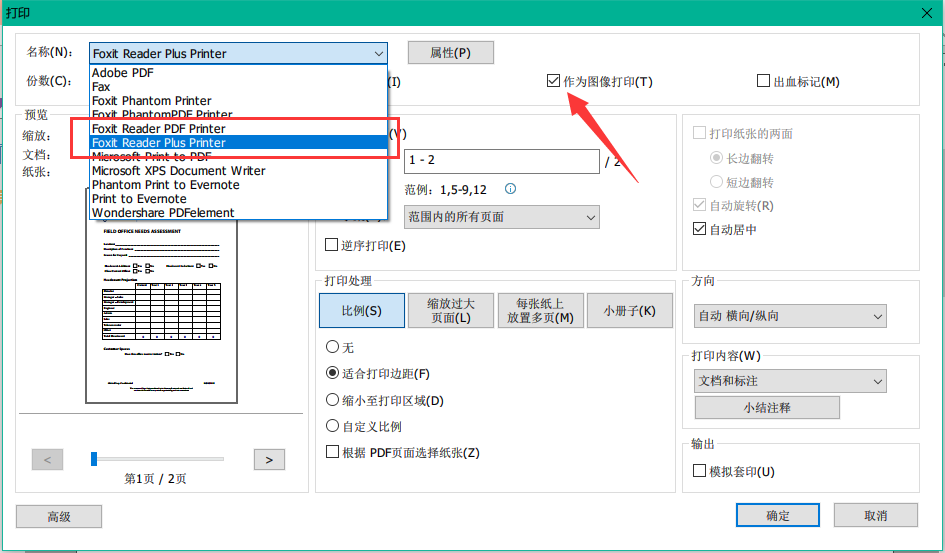Open the 高级 advanced settings button

click(59, 516)
